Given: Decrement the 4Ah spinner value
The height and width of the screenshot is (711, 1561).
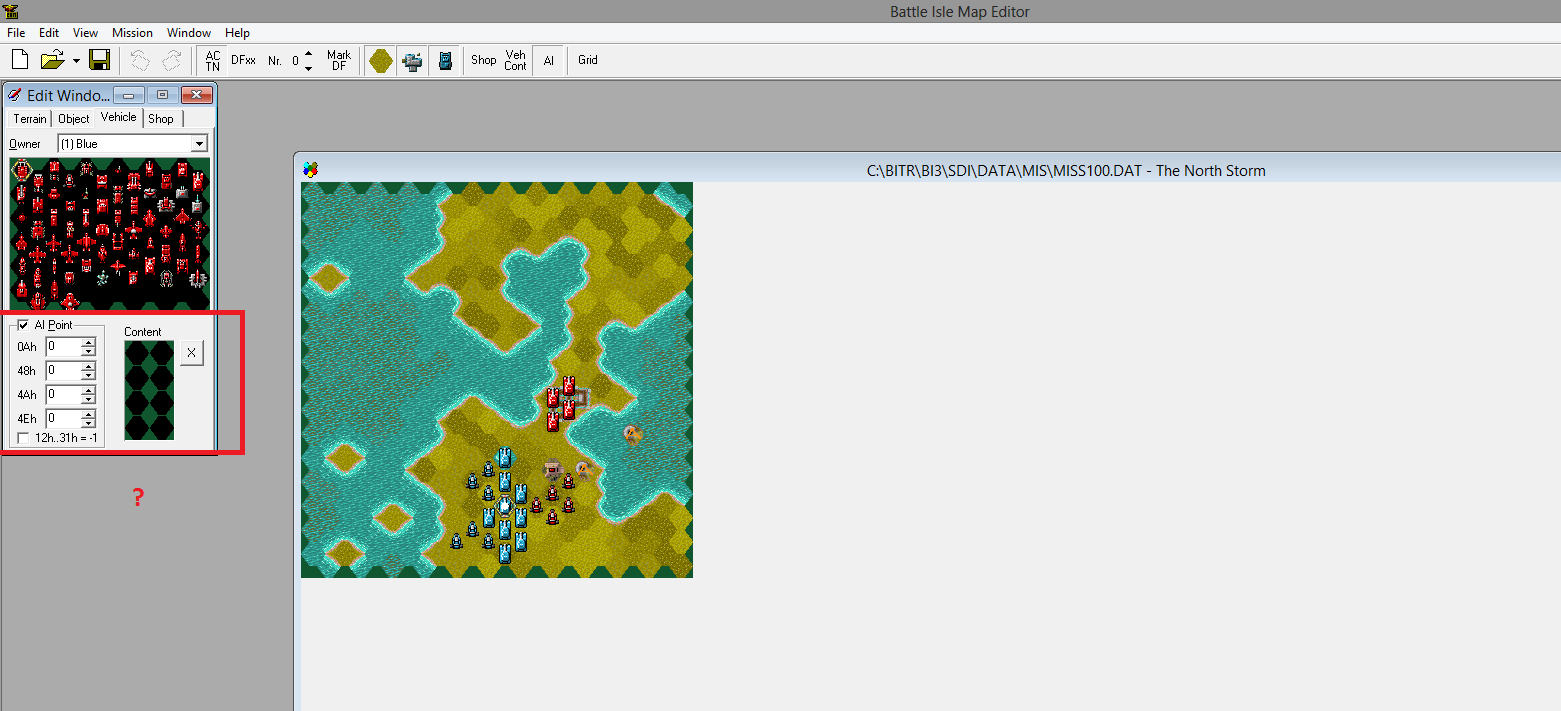Looking at the screenshot, I should (x=88, y=400).
